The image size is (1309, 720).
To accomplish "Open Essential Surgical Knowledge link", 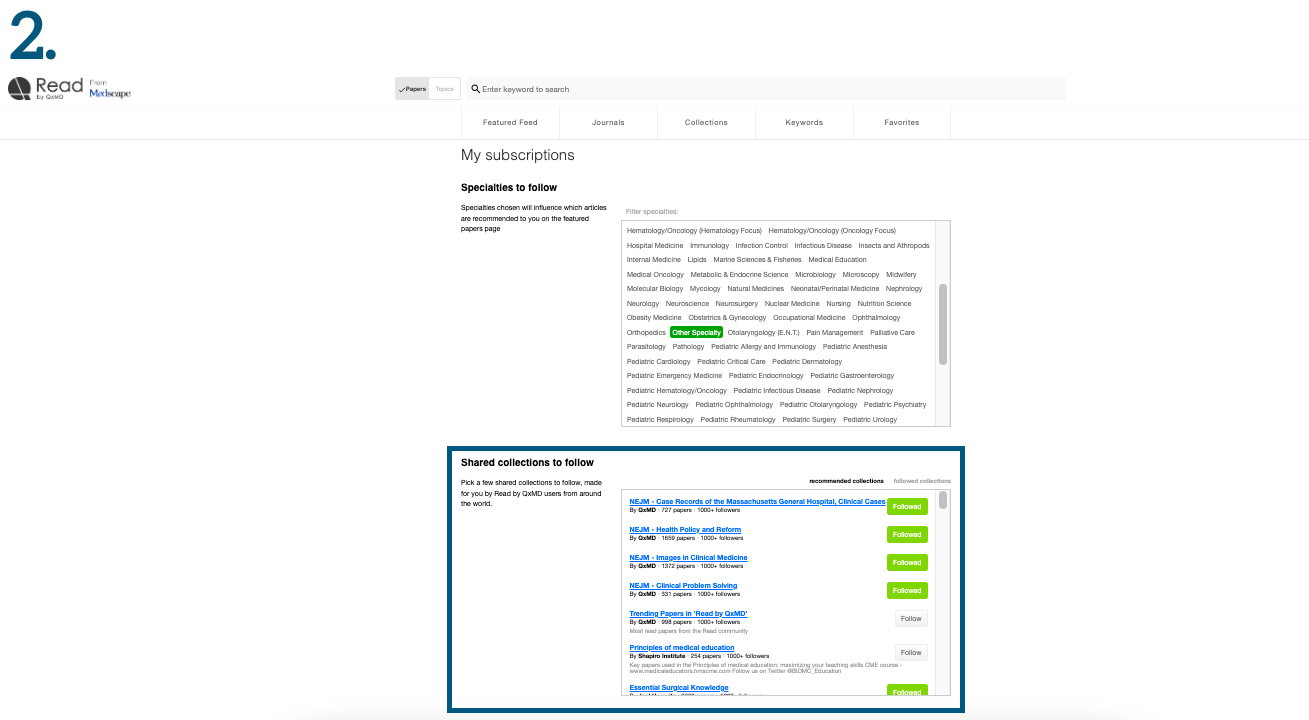I will pyautogui.click(x=679, y=688).
